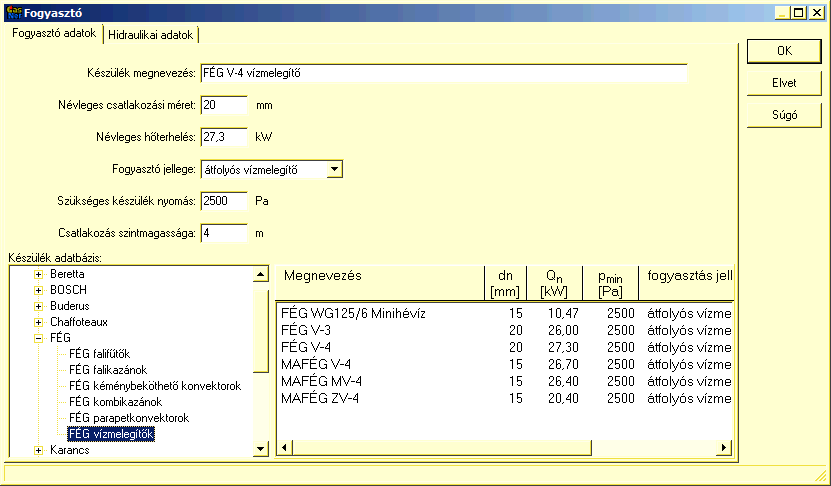Viewport: 831px width, 486px height.
Task: Click the 20,40 kW value cell
Action: (x=563, y=398)
